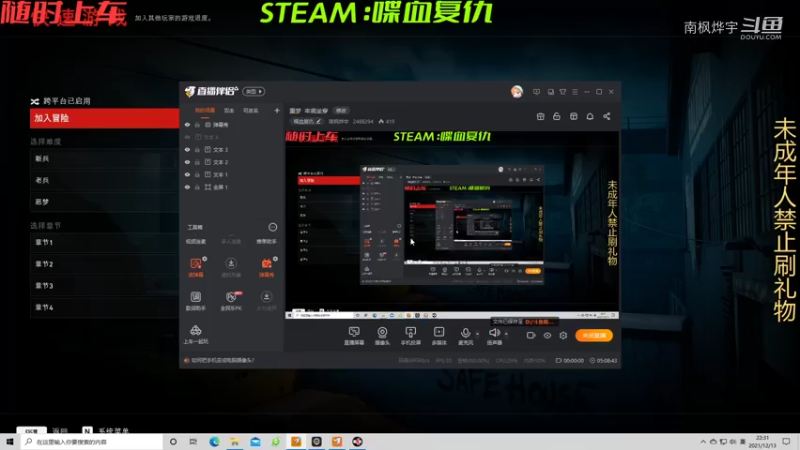
Task: Open the 弹幕秀 toolbox icon
Action: (x=266, y=266)
